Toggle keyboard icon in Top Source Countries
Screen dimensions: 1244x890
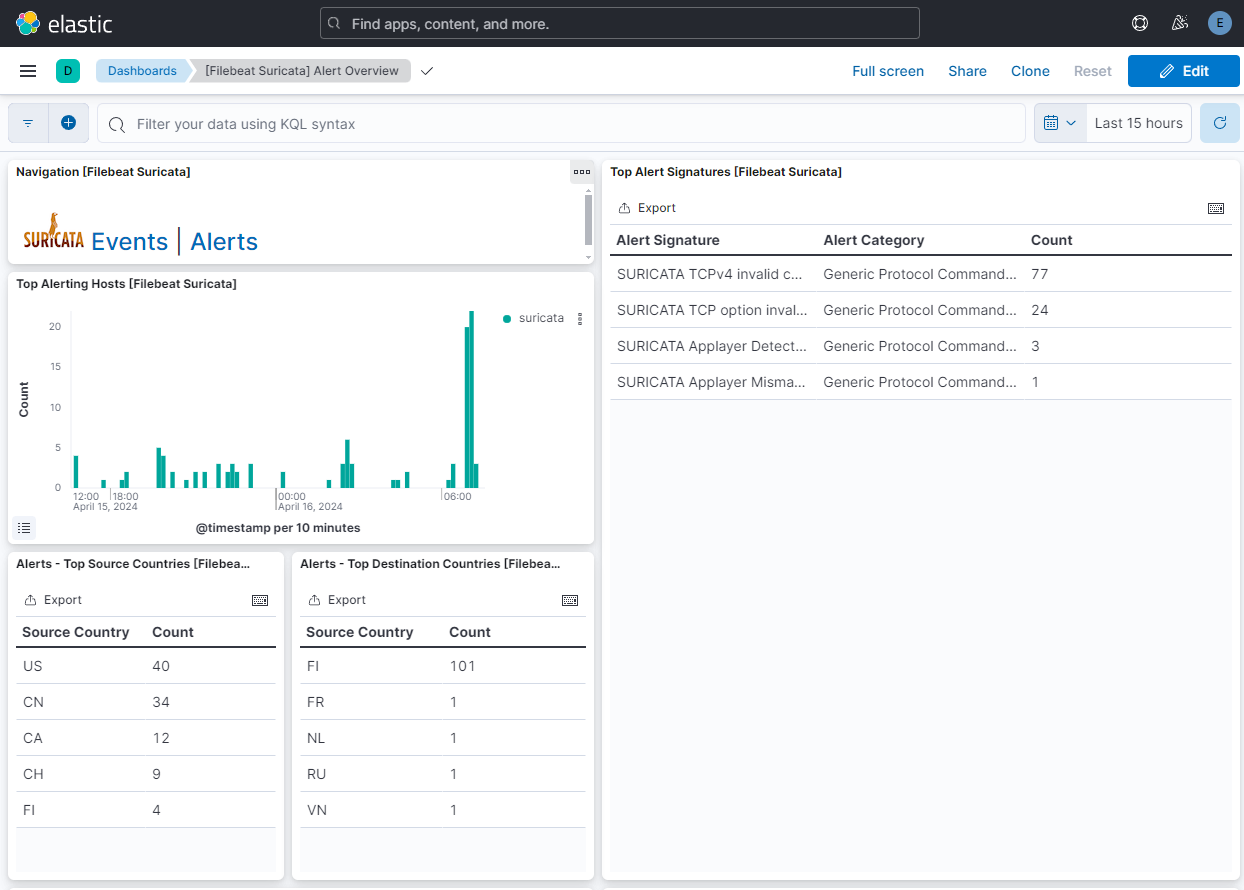click(x=260, y=600)
